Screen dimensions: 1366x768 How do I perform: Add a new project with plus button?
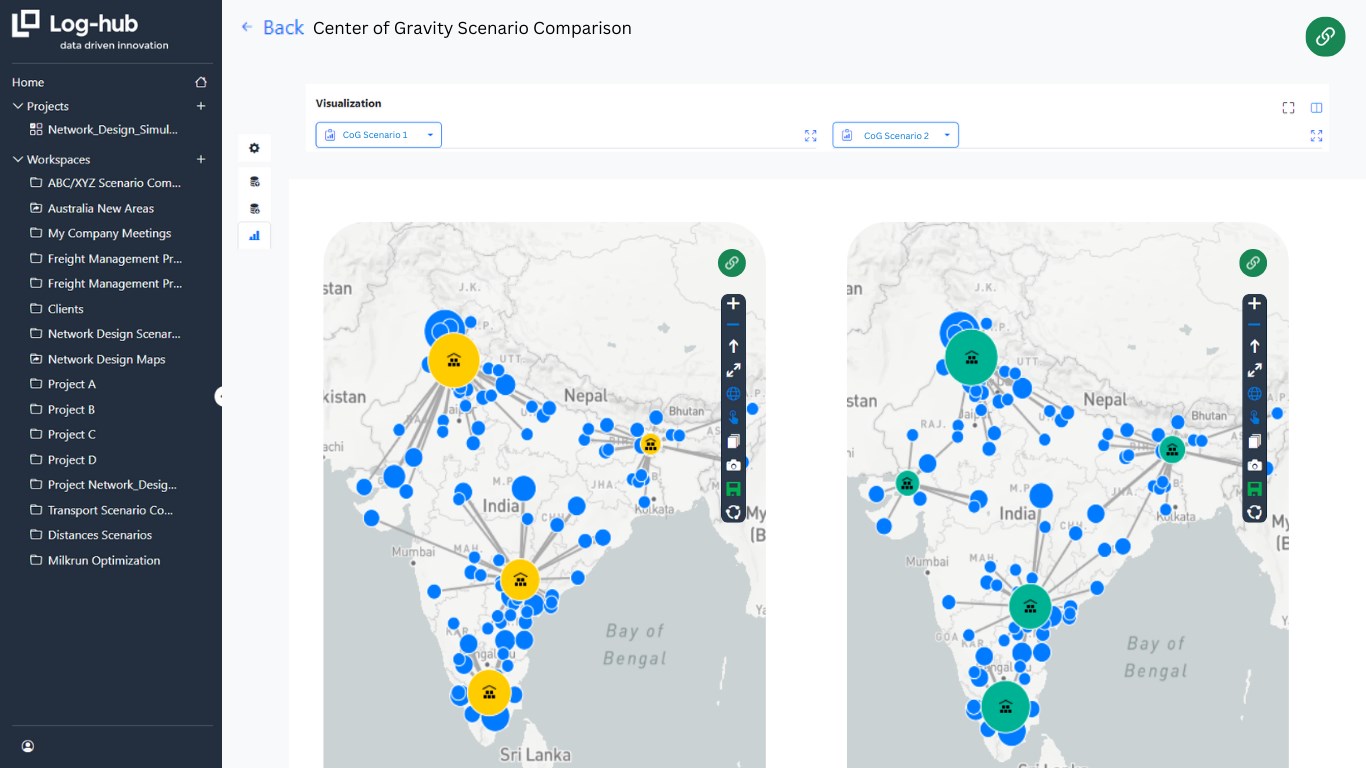pyautogui.click(x=201, y=106)
